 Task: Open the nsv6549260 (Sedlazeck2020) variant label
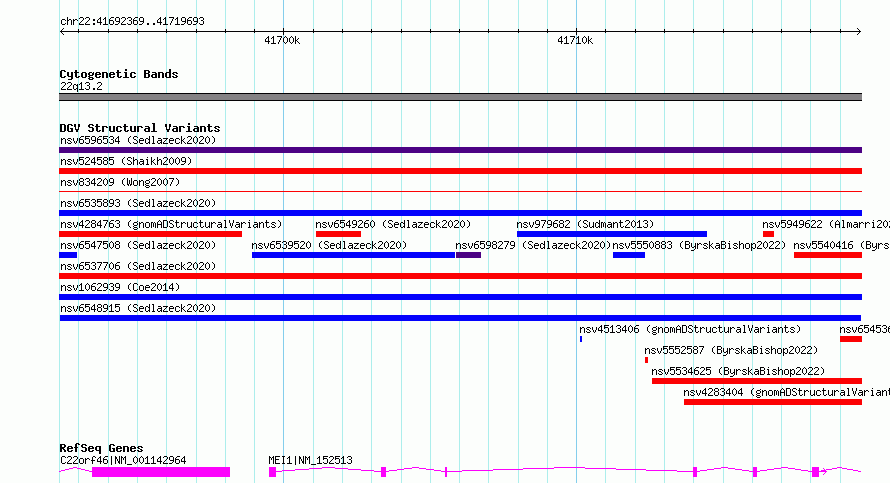[x=393, y=224]
